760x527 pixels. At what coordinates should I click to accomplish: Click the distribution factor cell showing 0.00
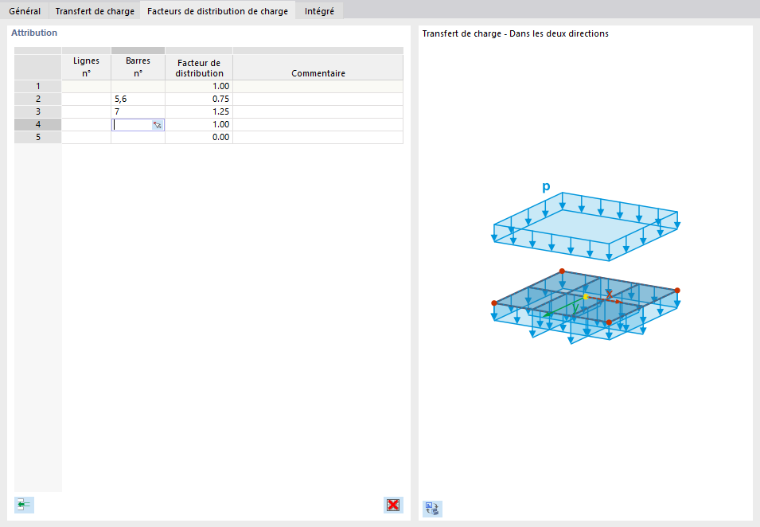pyautogui.click(x=199, y=137)
